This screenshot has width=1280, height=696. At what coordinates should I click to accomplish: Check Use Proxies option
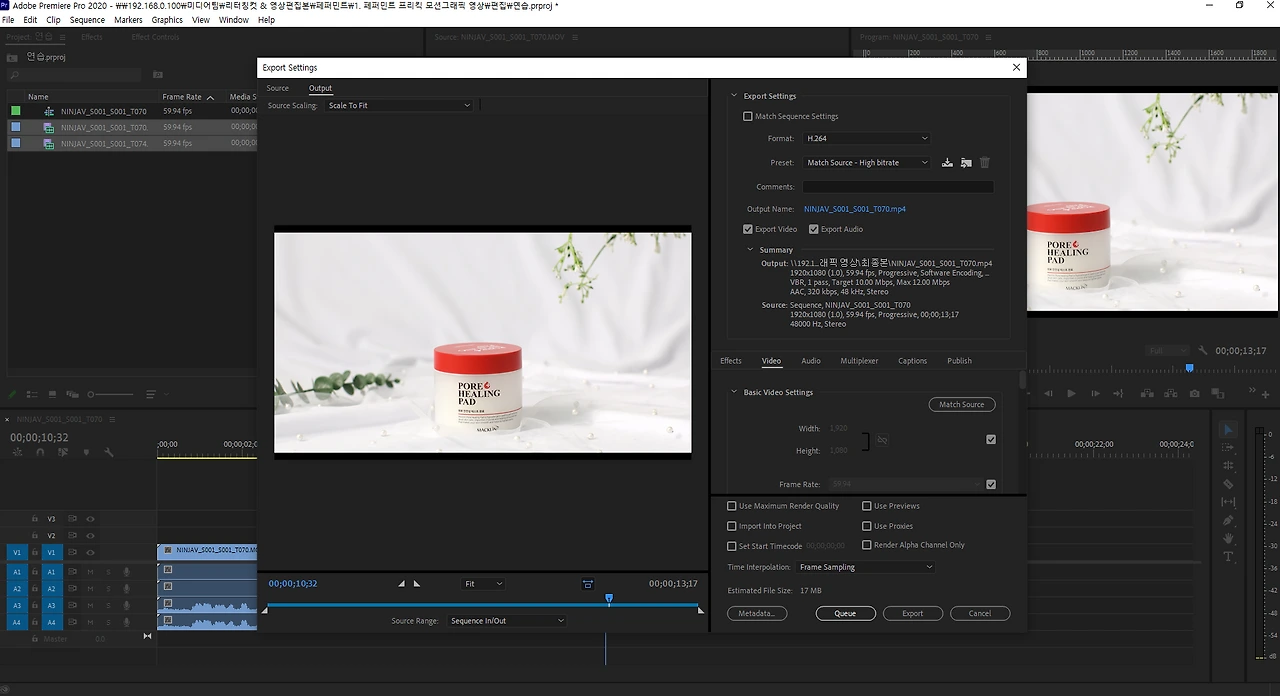867,526
